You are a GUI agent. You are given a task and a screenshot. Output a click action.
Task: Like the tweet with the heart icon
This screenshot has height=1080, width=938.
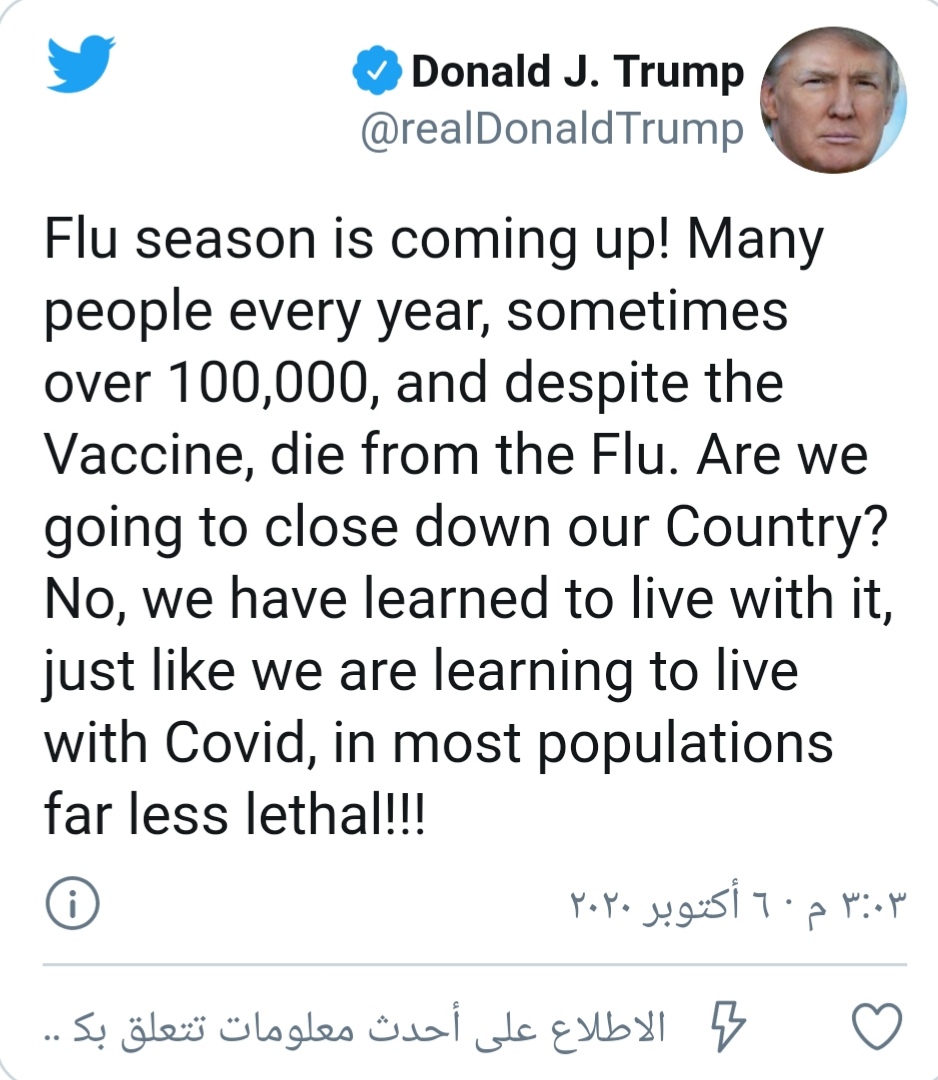pos(877,1026)
